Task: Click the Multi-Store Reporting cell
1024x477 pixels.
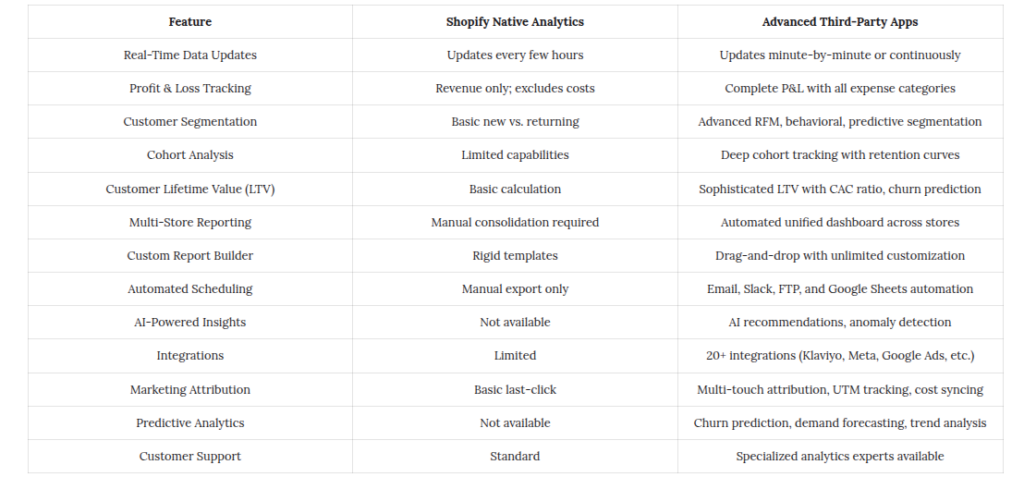Action: pyautogui.click(x=190, y=222)
